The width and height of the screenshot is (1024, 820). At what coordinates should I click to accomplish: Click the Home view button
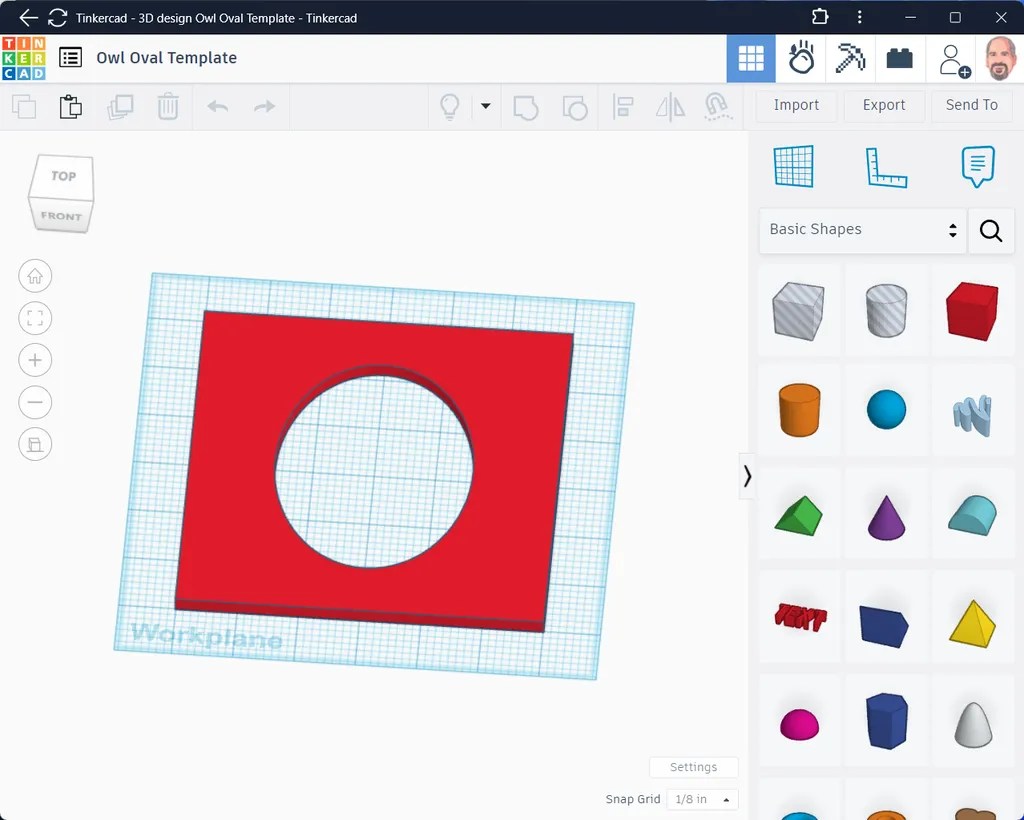pos(35,276)
